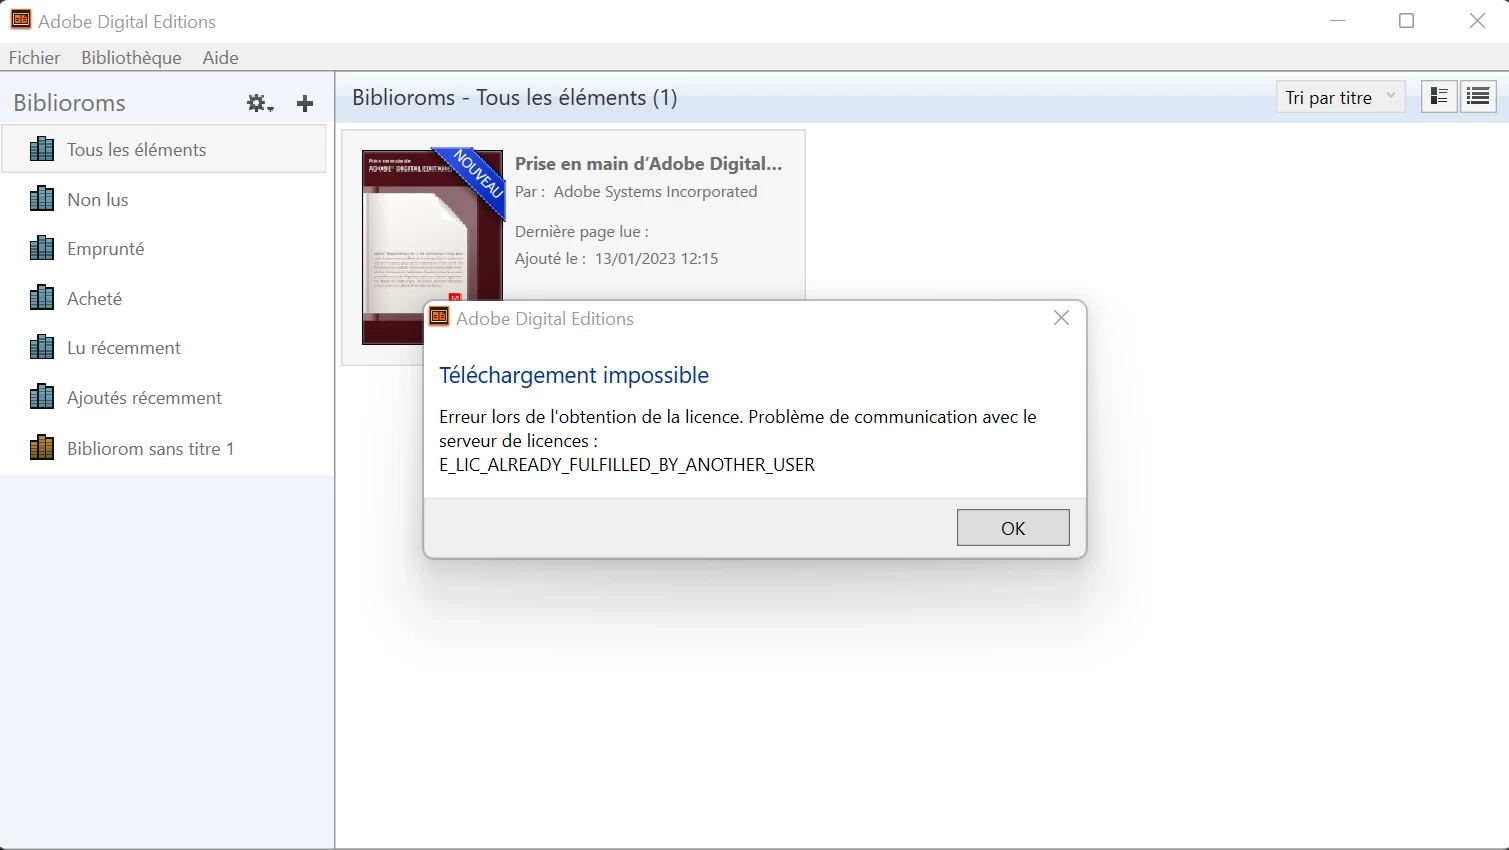Image resolution: width=1509 pixels, height=850 pixels.
Task: Click the Lu récemment bookshelf icon
Action: 42,347
